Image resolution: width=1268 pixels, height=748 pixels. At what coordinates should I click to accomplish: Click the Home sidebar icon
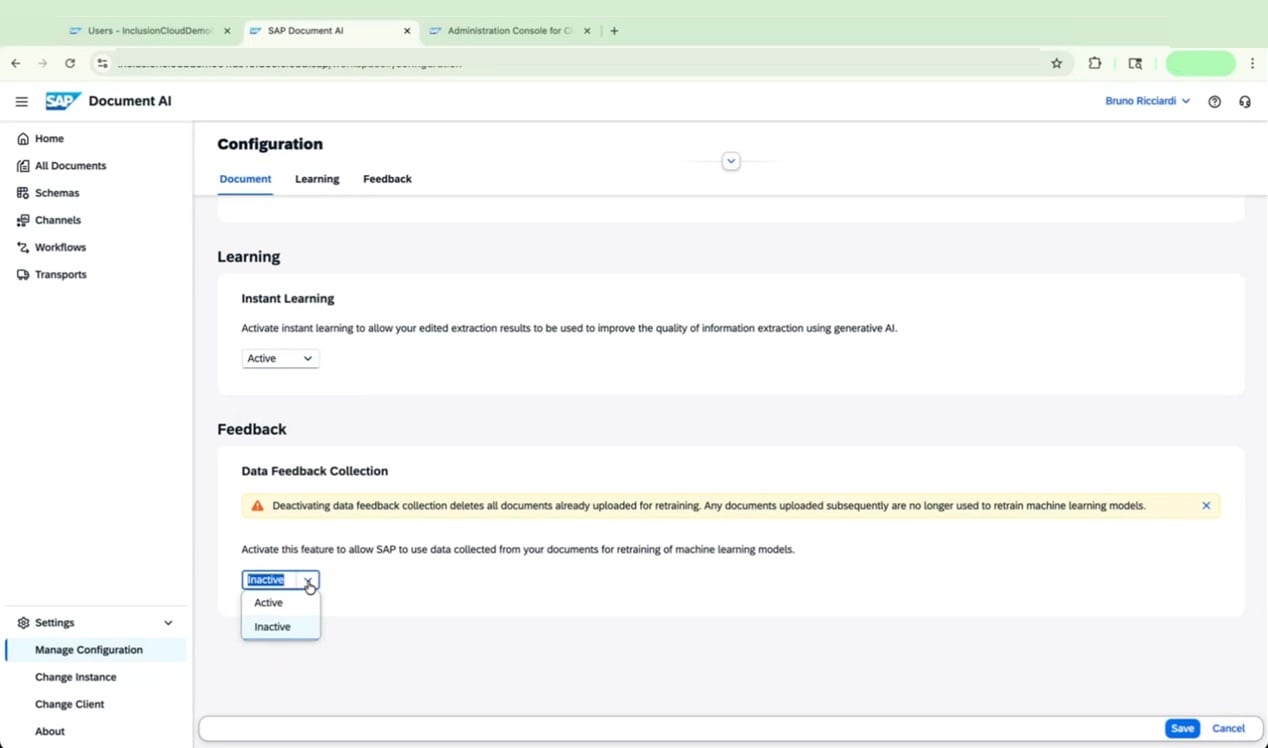tap(23, 139)
